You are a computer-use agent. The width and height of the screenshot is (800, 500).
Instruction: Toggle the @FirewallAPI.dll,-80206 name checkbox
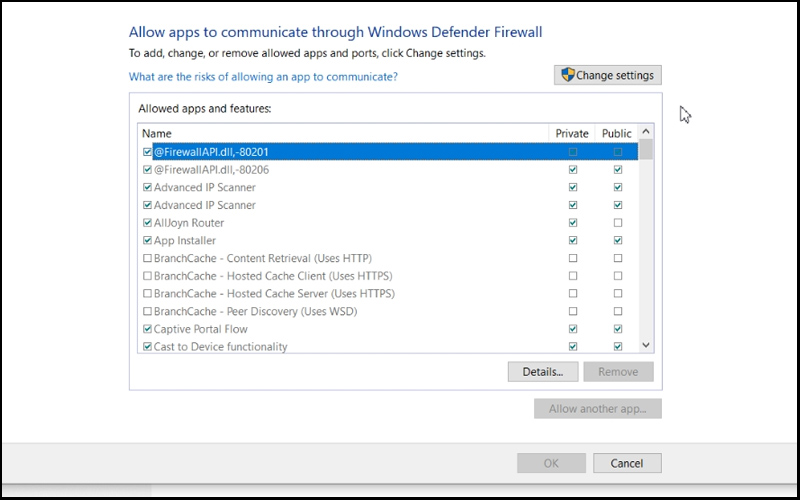[147, 169]
